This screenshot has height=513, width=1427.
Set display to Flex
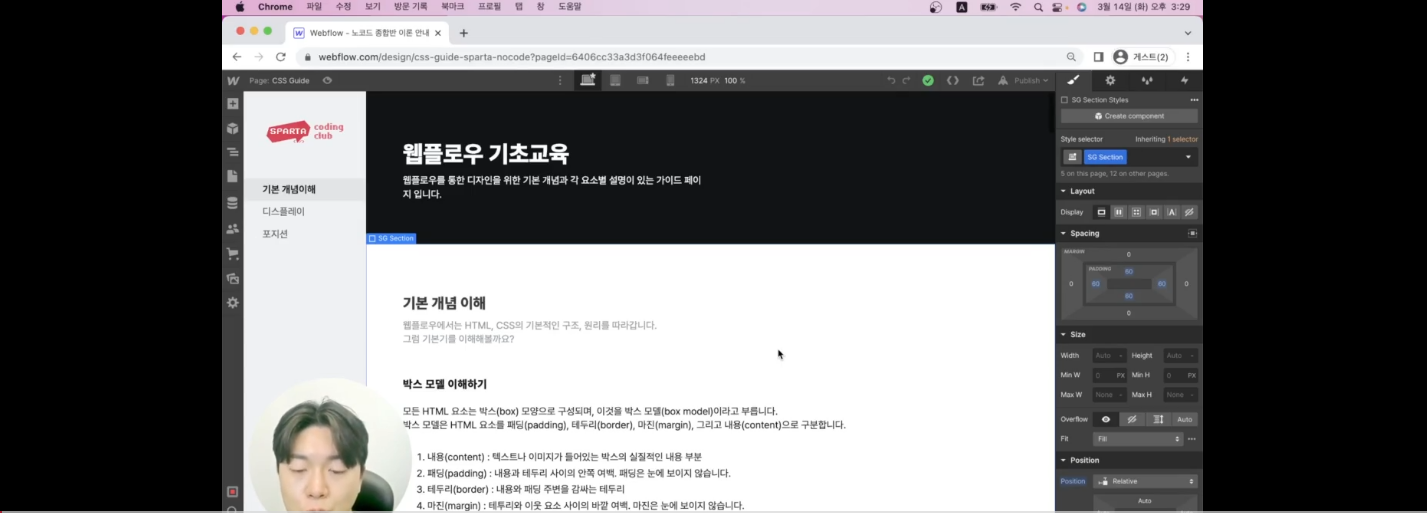1119,212
